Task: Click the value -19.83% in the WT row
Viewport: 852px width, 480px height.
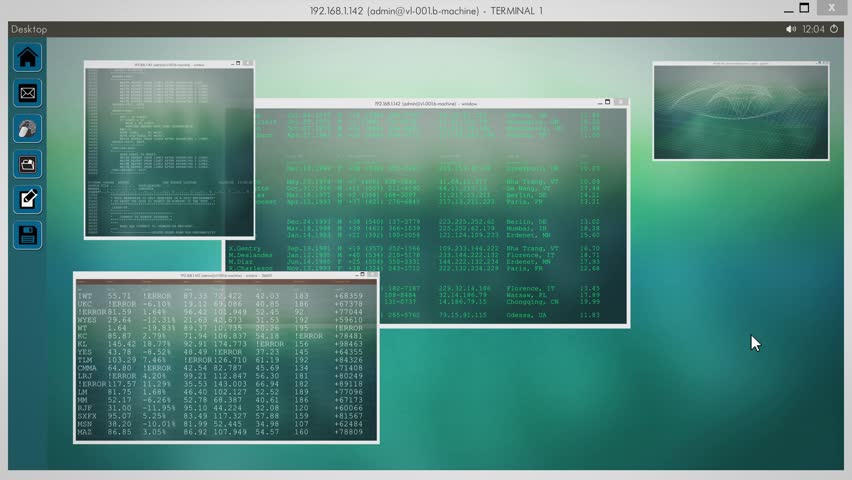Action: point(159,328)
